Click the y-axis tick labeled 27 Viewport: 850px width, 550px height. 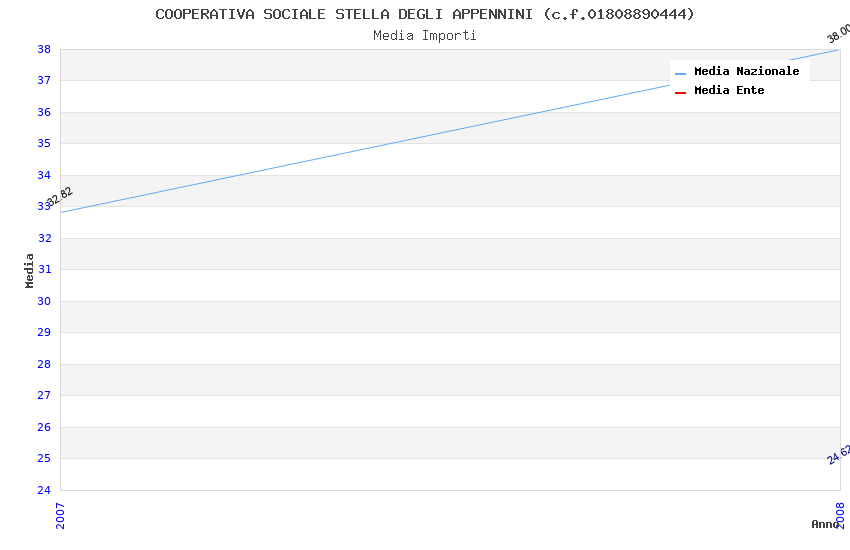44,395
